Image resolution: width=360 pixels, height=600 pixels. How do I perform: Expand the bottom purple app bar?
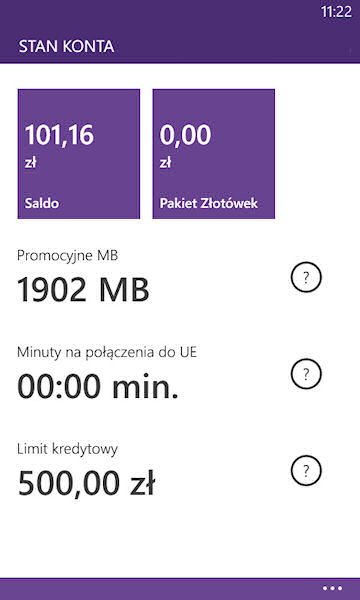click(x=180, y=589)
